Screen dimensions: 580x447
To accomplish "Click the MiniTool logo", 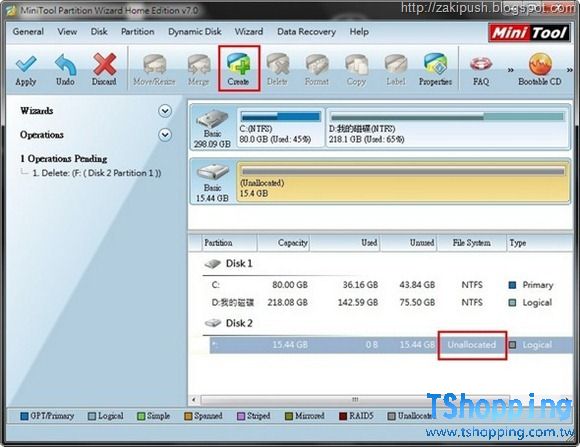I will click(529, 33).
